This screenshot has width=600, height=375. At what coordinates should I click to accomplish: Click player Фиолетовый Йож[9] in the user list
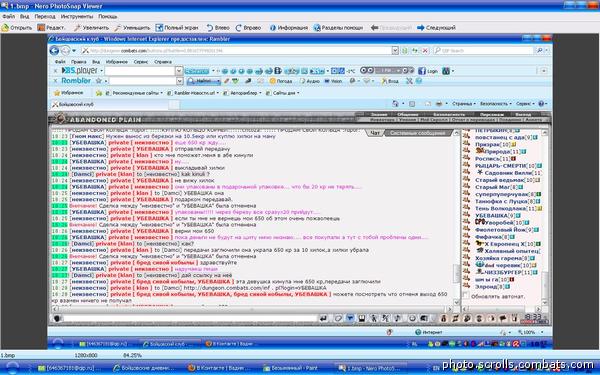point(504,230)
